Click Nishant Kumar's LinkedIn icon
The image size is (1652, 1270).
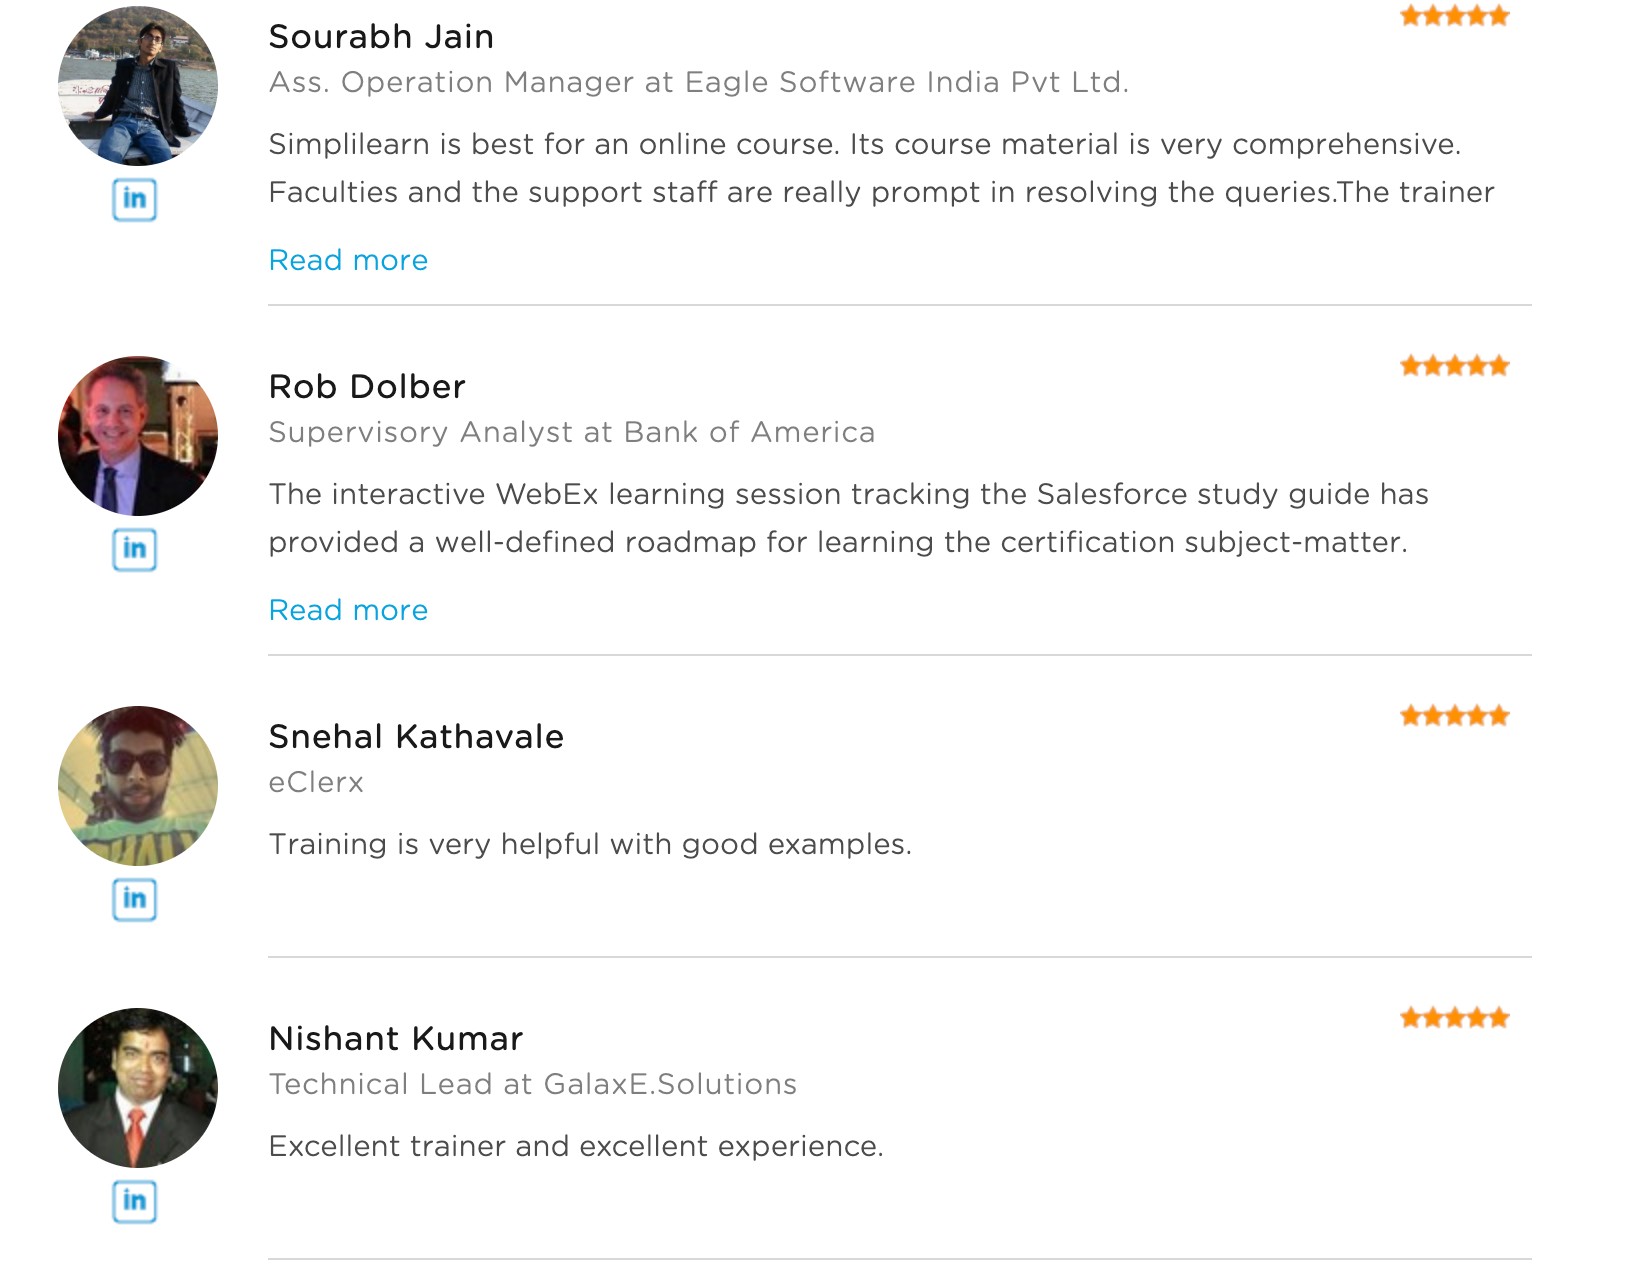[135, 1201]
